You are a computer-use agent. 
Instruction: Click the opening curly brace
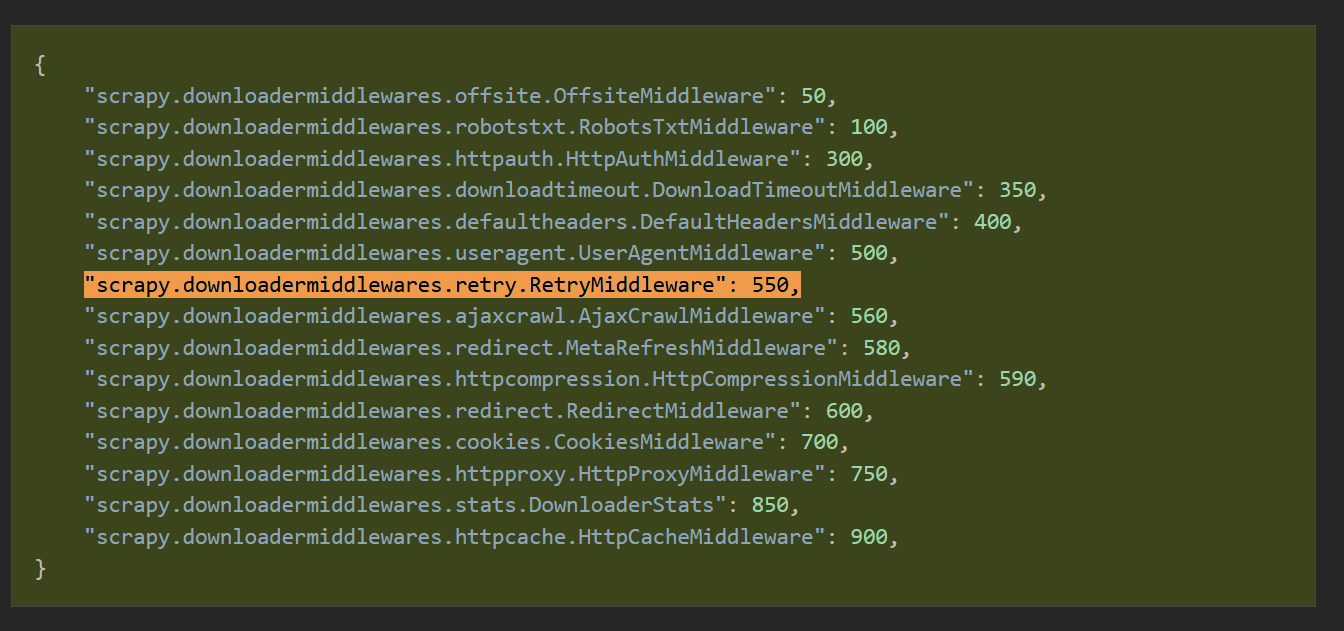point(40,65)
